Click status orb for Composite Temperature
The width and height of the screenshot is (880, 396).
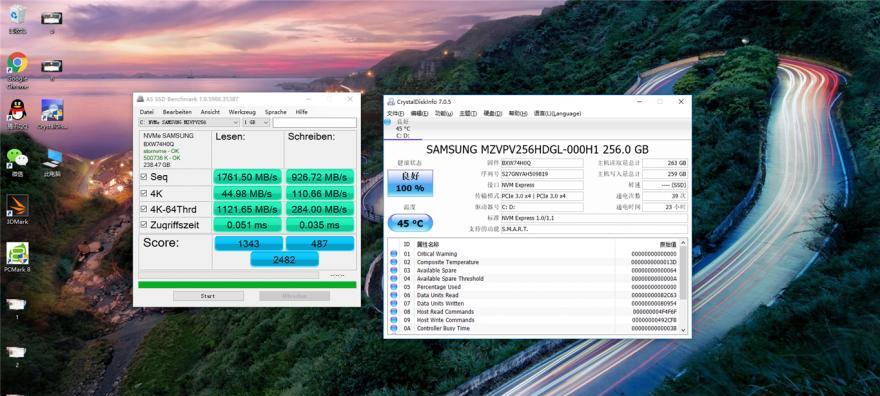click(393, 262)
